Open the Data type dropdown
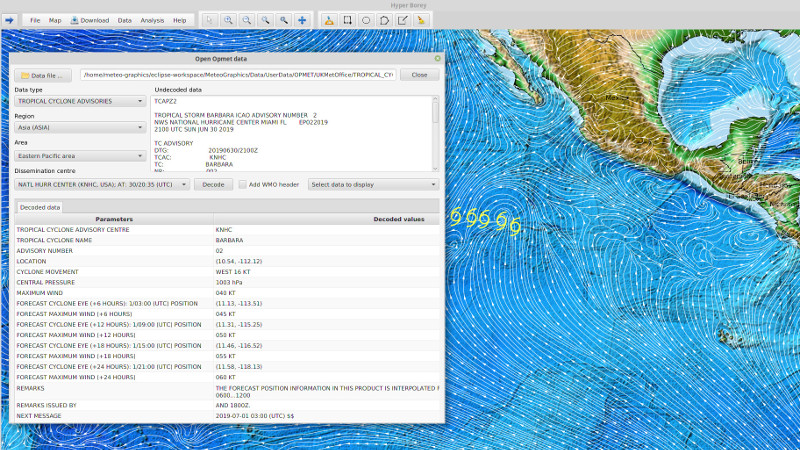 pyautogui.click(x=80, y=101)
